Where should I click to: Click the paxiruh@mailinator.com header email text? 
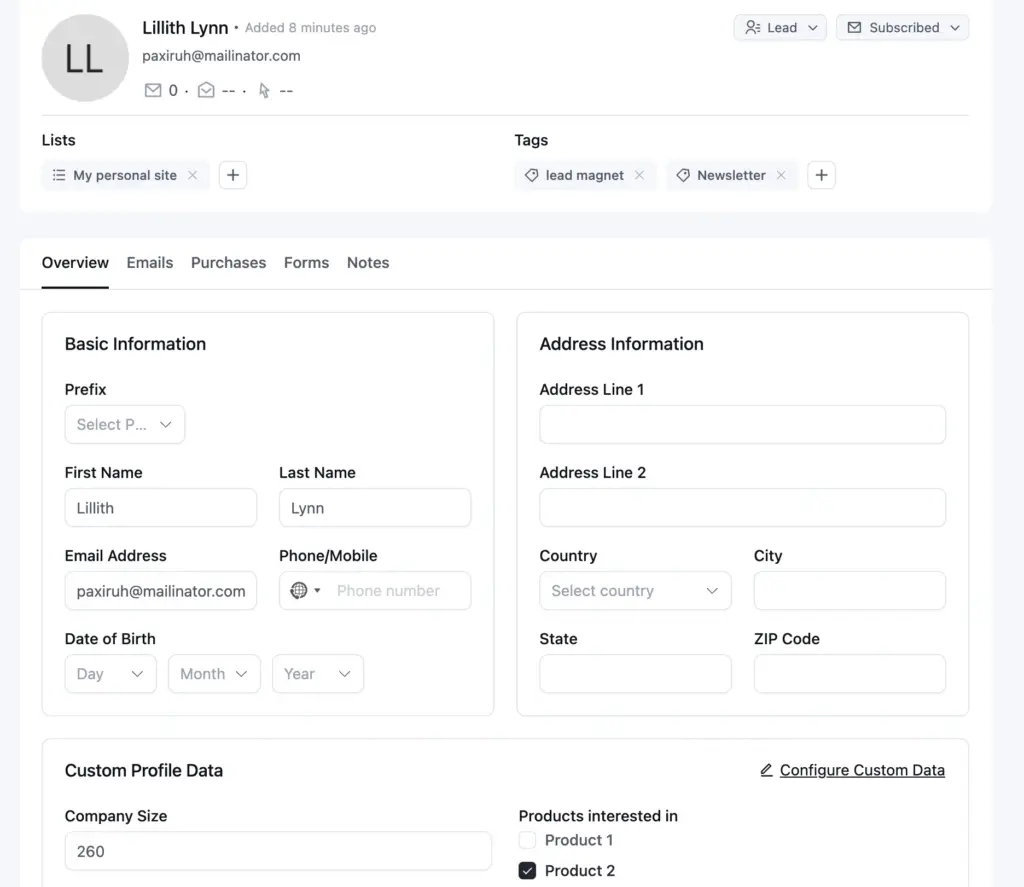tap(221, 56)
